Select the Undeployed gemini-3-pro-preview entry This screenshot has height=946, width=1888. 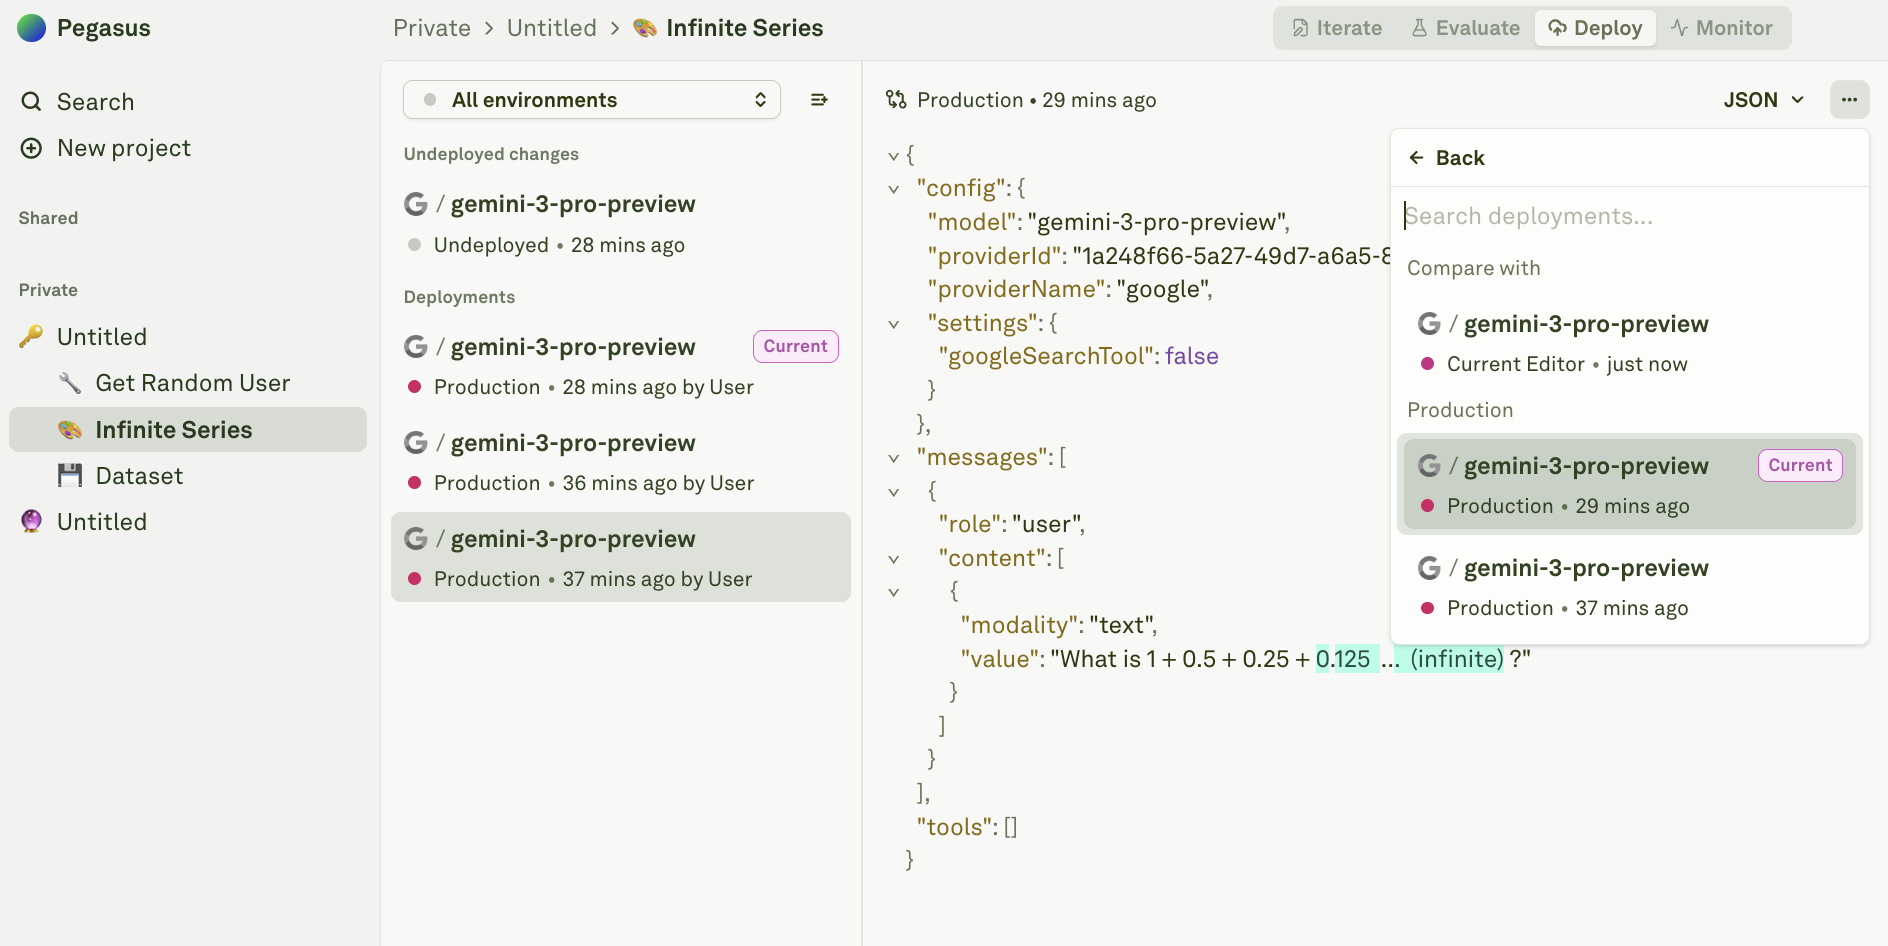coord(620,224)
